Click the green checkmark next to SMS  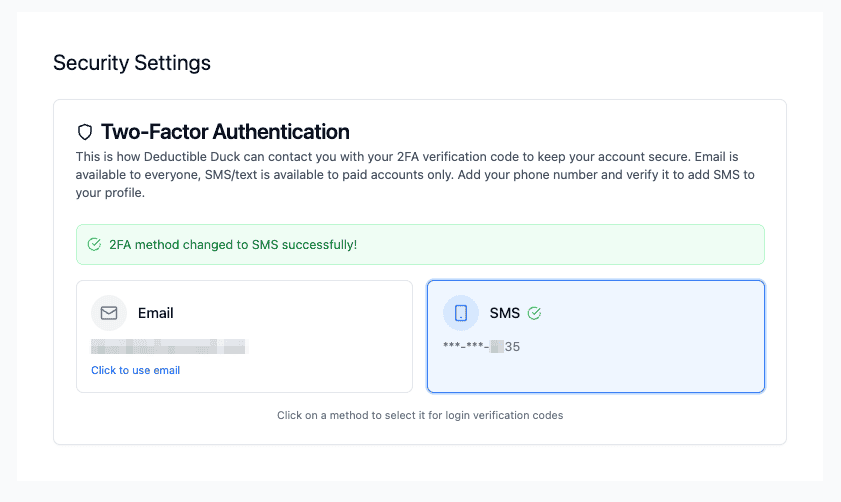pos(534,313)
